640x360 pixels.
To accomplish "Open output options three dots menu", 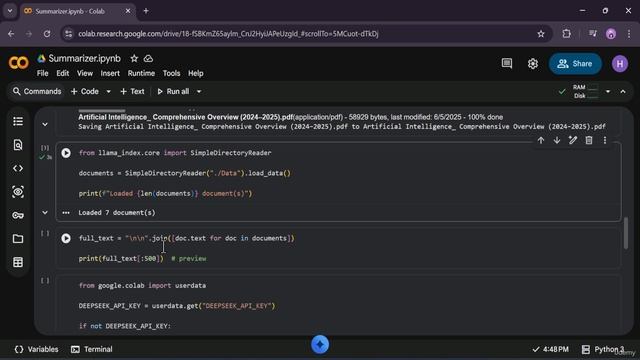I will pyautogui.click(x=66, y=213).
